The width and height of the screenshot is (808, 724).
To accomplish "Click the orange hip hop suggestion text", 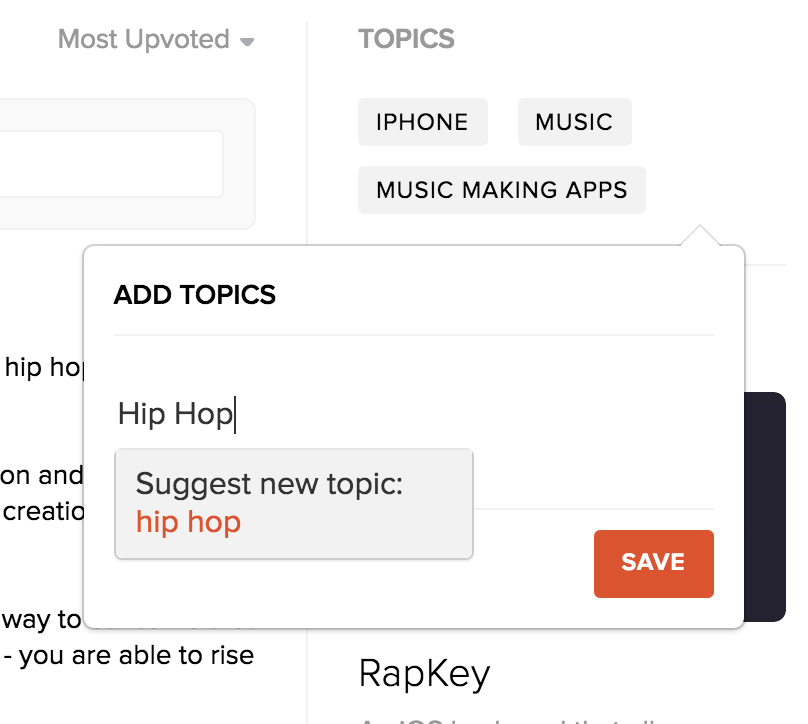I will tap(188, 523).
